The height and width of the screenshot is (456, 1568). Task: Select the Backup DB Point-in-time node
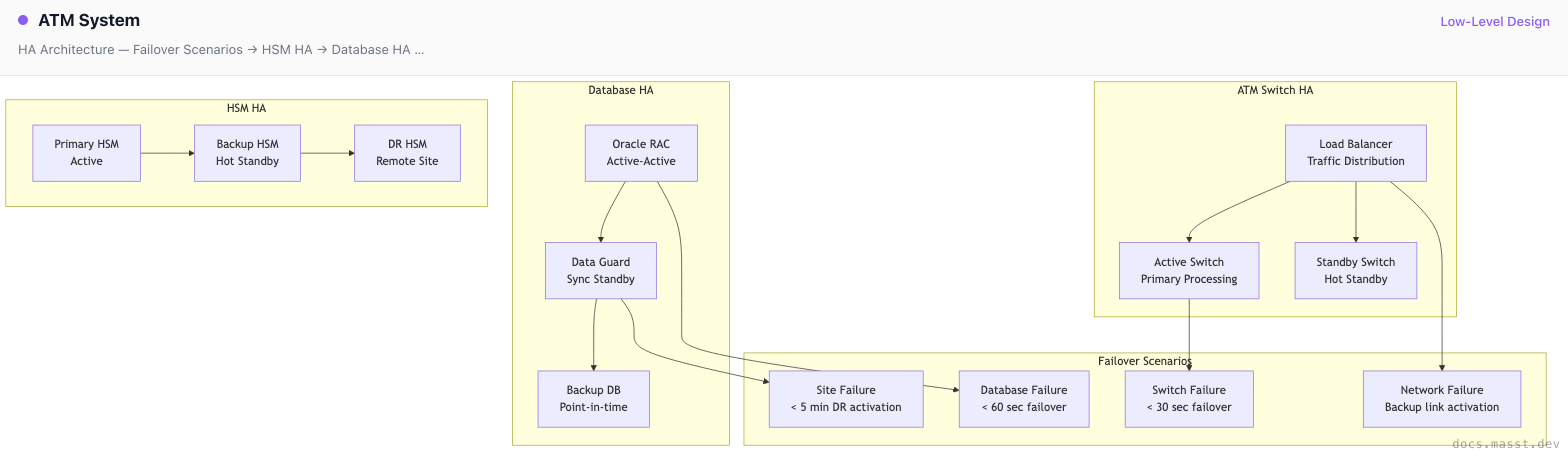point(594,399)
